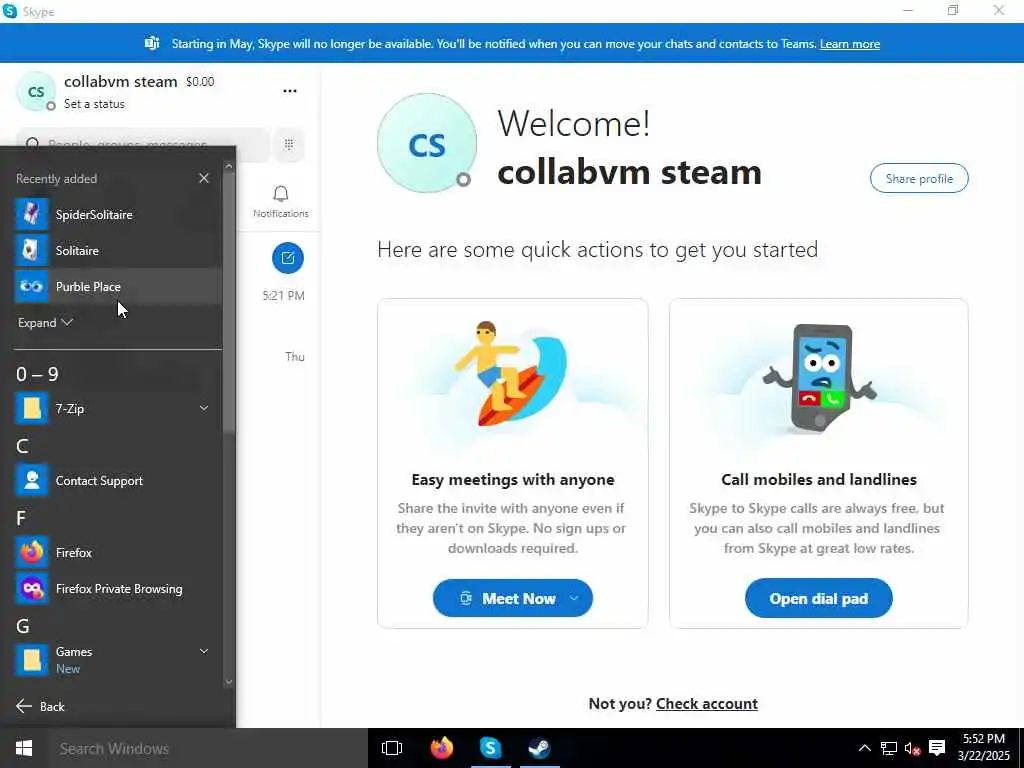Launch Firefox from the Start menu
The height and width of the screenshot is (768, 1024).
pyautogui.click(x=118, y=552)
